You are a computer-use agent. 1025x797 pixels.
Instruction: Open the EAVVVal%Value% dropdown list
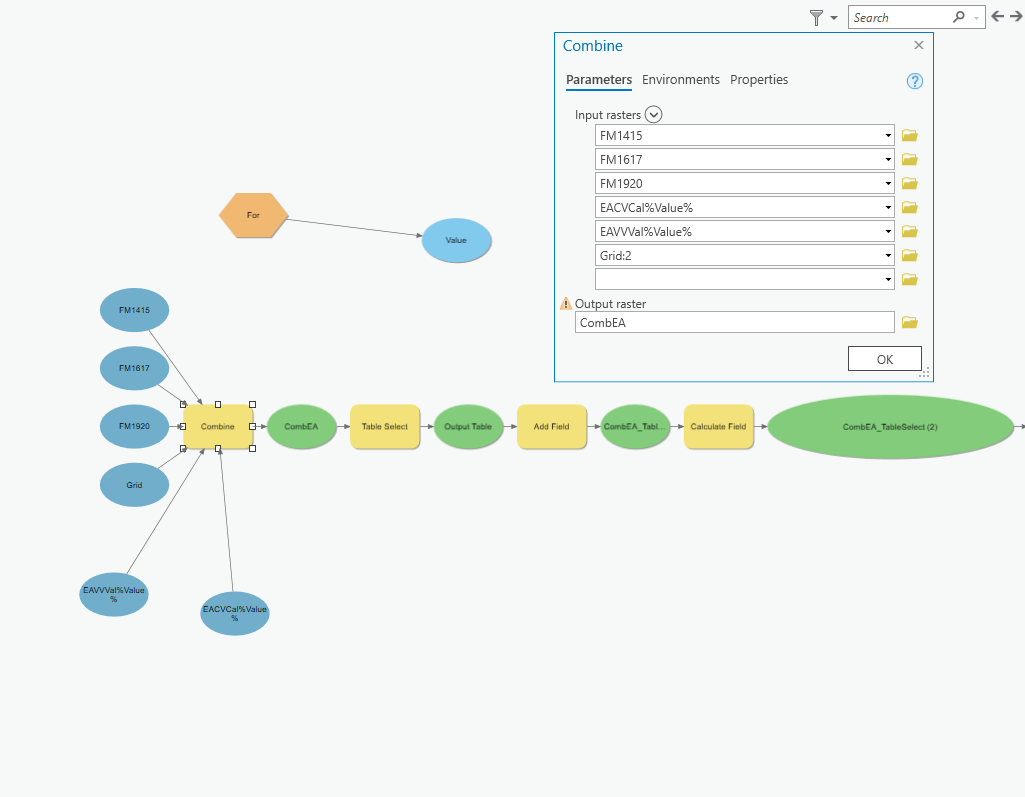coord(887,231)
